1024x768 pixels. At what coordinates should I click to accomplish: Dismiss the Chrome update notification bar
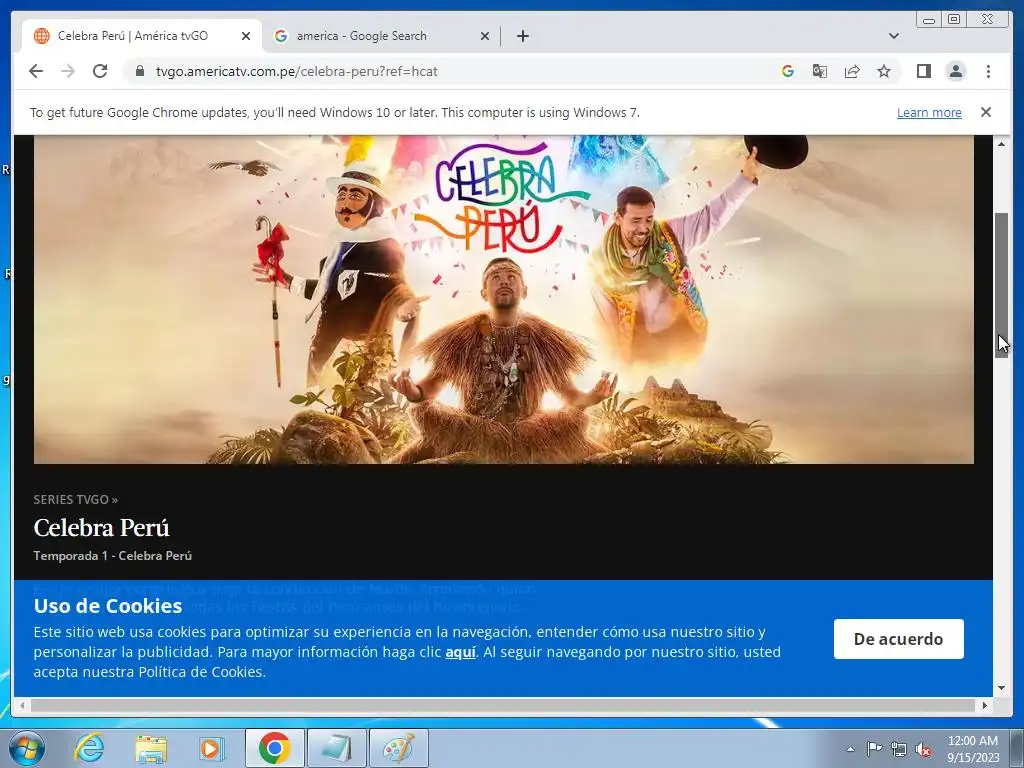tap(986, 112)
